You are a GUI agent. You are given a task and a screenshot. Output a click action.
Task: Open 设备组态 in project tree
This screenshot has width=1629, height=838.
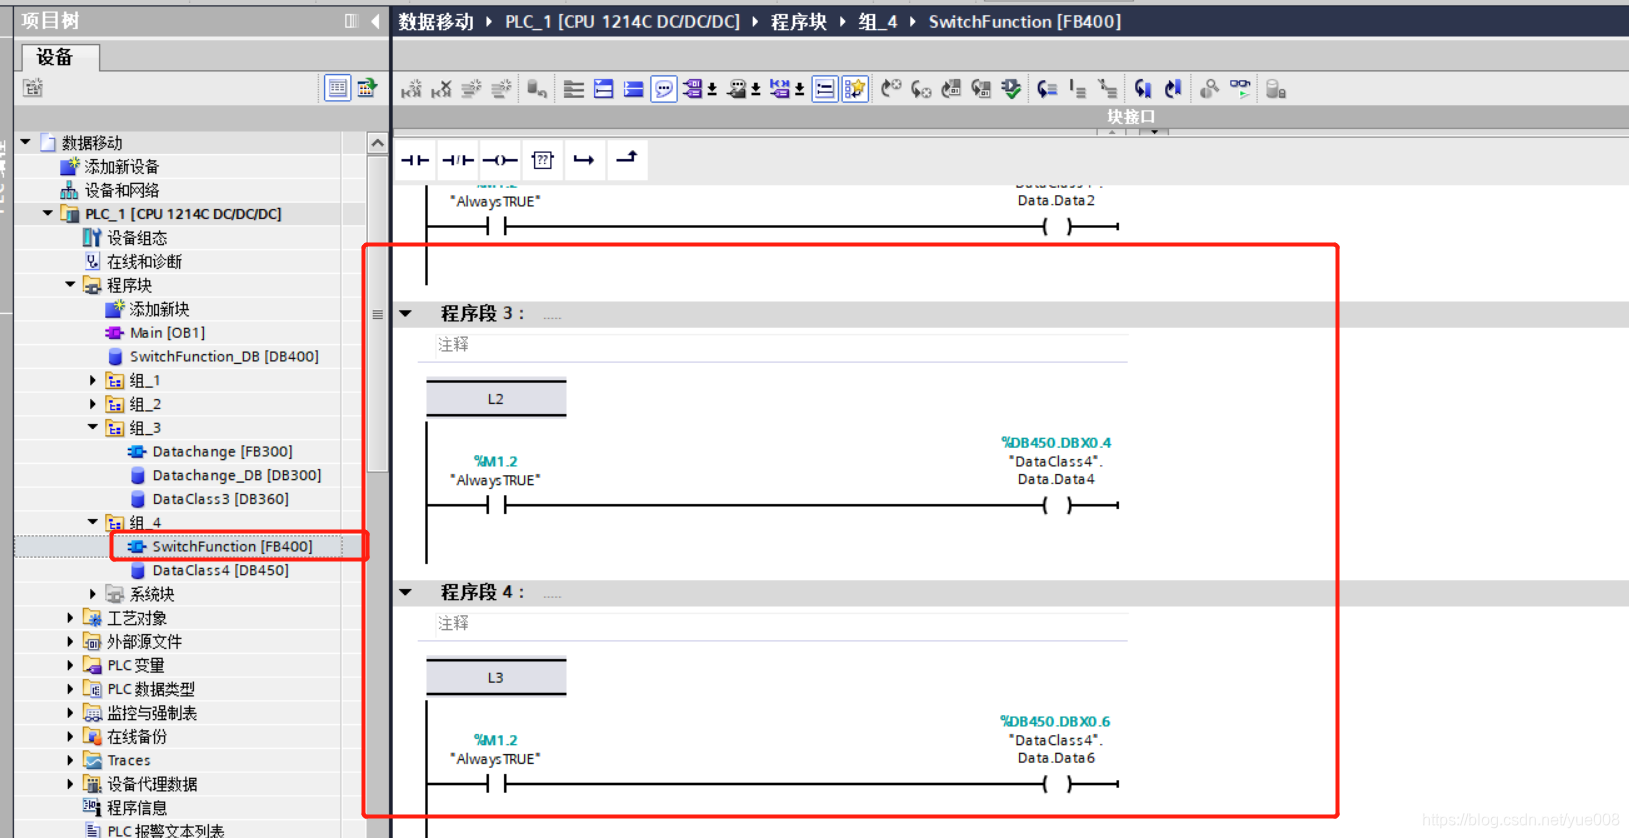137,238
